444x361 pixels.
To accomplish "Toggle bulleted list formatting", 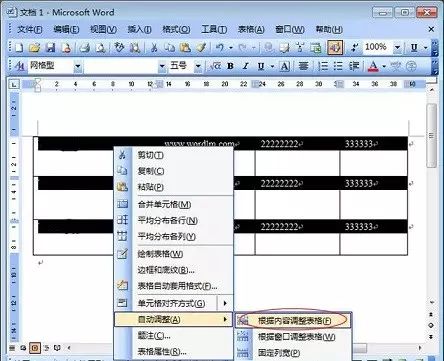I will tap(338, 66).
